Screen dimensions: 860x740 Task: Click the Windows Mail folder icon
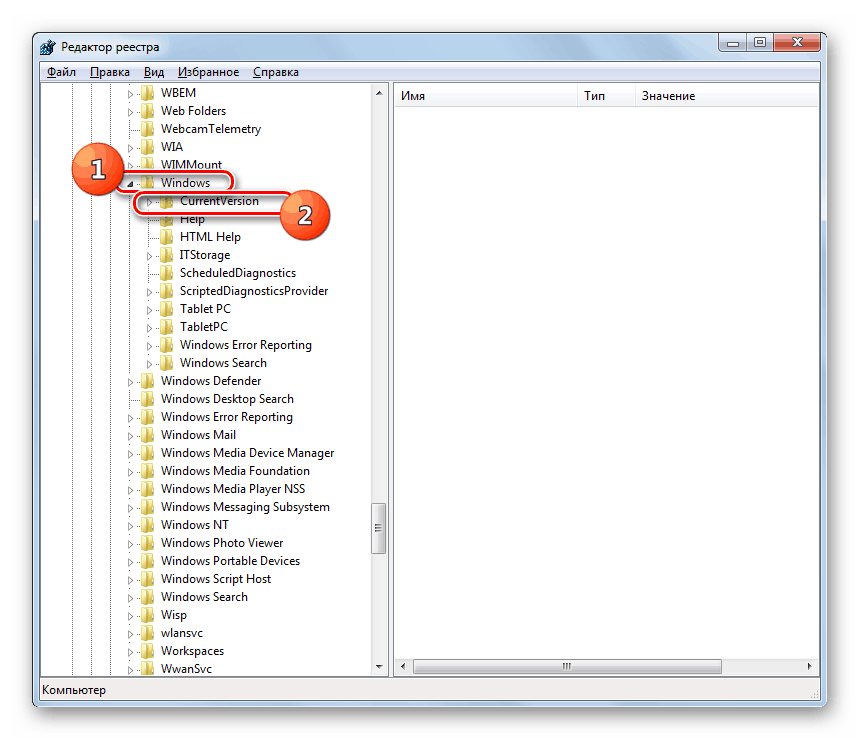(x=148, y=435)
